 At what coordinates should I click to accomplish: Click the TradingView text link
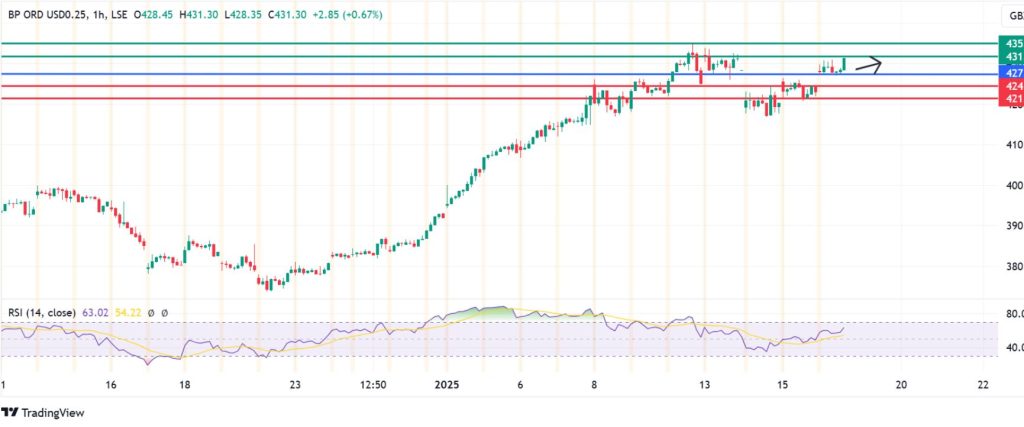[x=54, y=413]
